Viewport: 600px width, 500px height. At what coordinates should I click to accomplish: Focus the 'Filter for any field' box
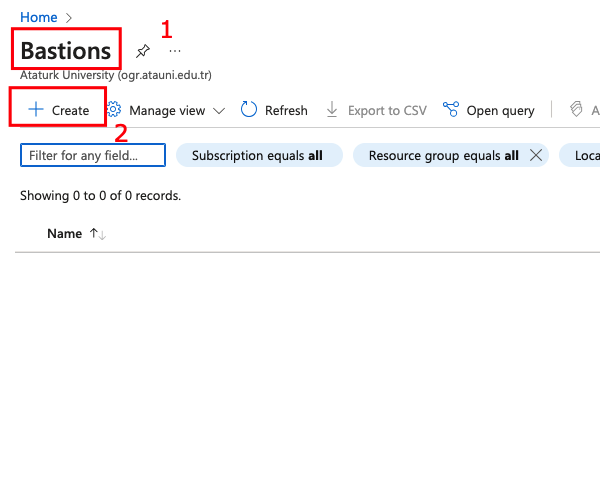pyautogui.click(x=93, y=155)
